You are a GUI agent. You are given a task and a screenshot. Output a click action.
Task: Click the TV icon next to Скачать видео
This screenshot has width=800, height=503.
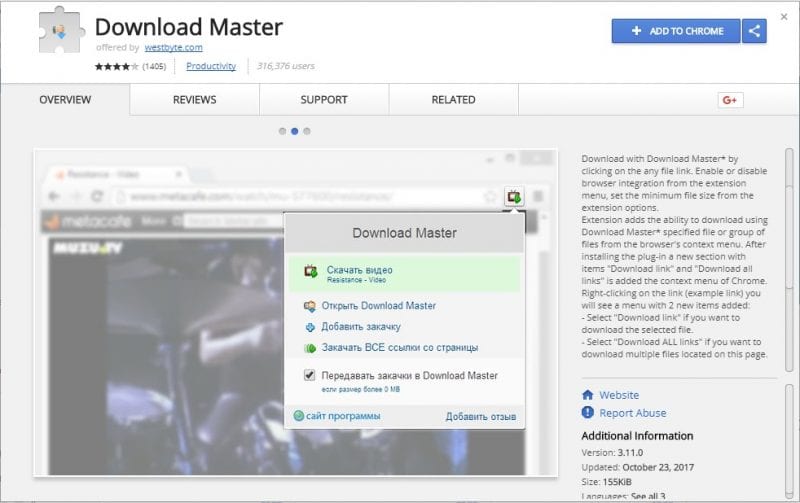[x=311, y=271]
